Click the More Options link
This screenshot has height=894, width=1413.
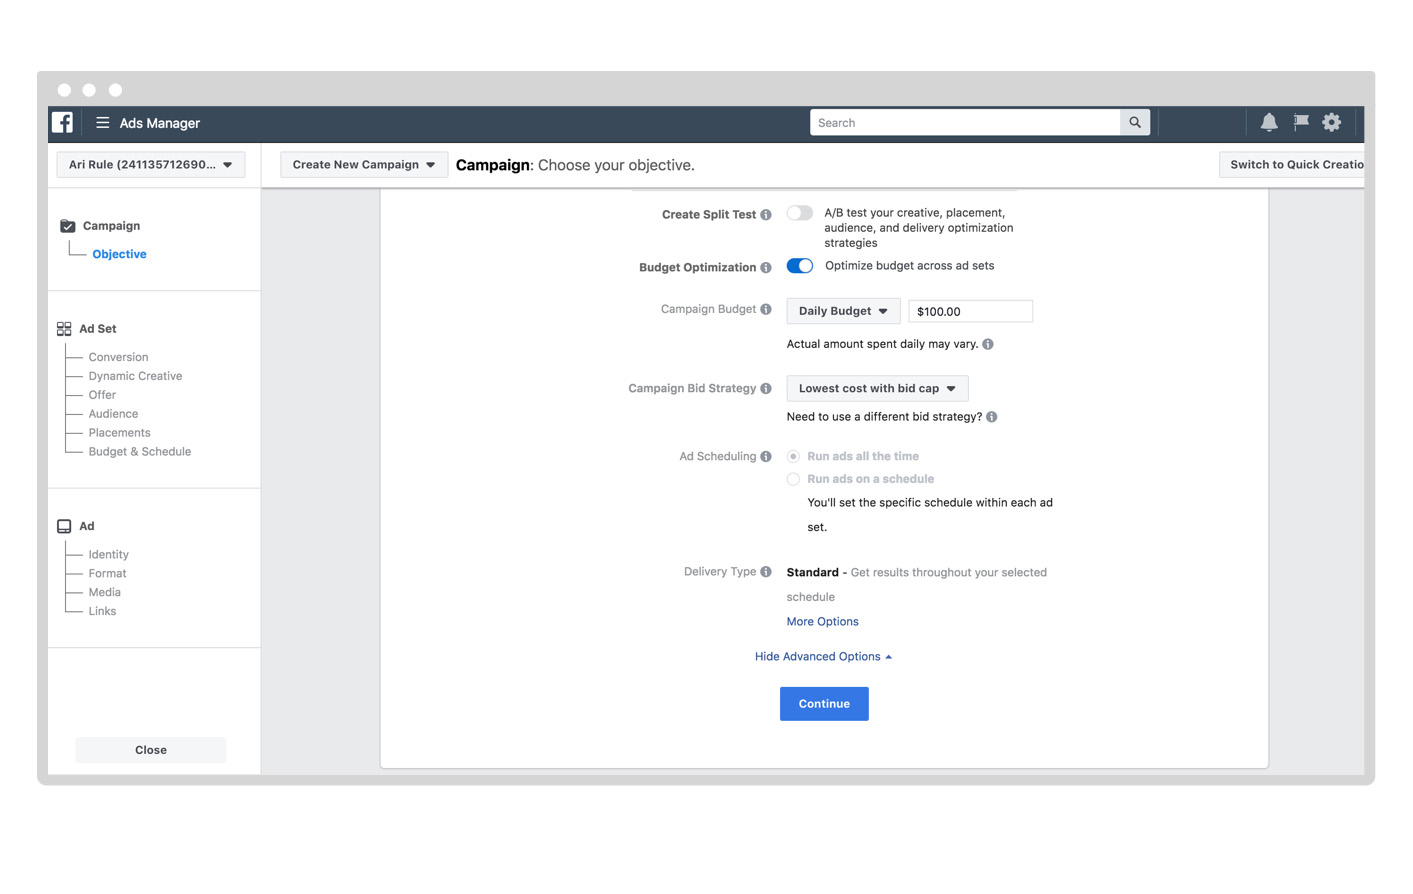(822, 622)
